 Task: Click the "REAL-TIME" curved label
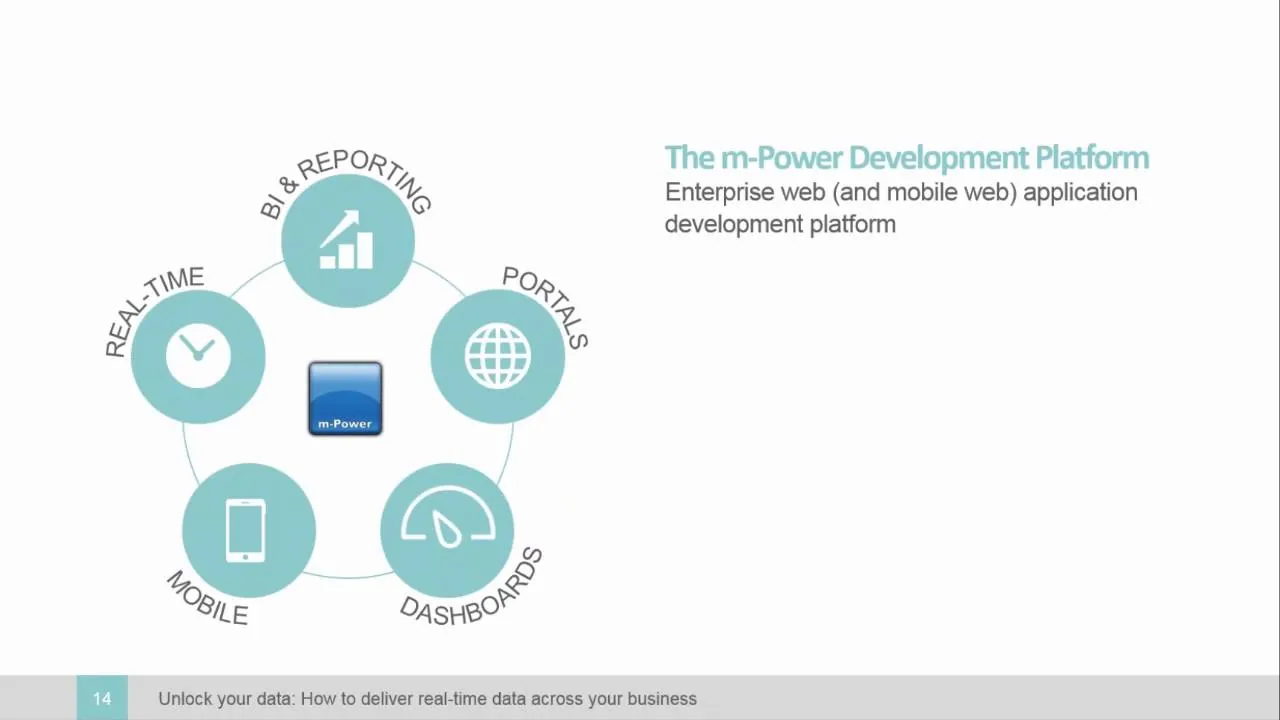[x=154, y=310]
